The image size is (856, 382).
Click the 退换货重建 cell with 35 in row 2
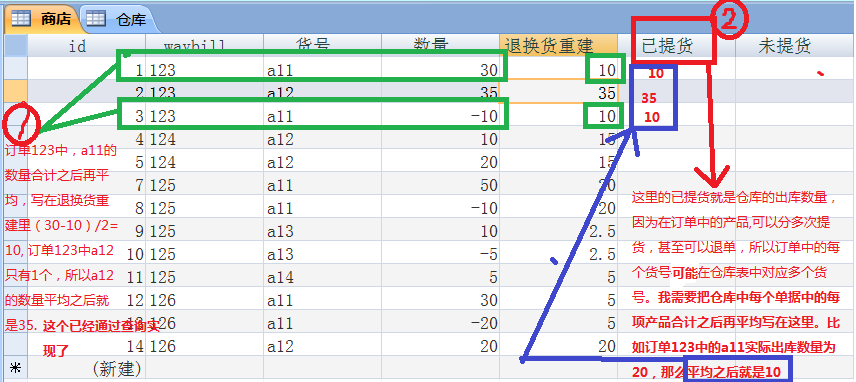[x=558, y=93]
